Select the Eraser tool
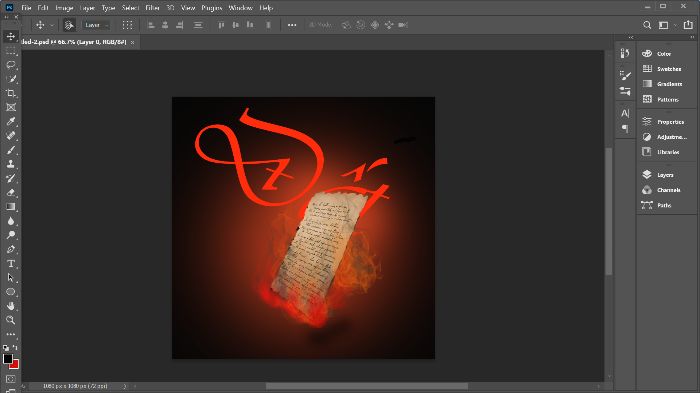This screenshot has width=700, height=393. pos(11,192)
